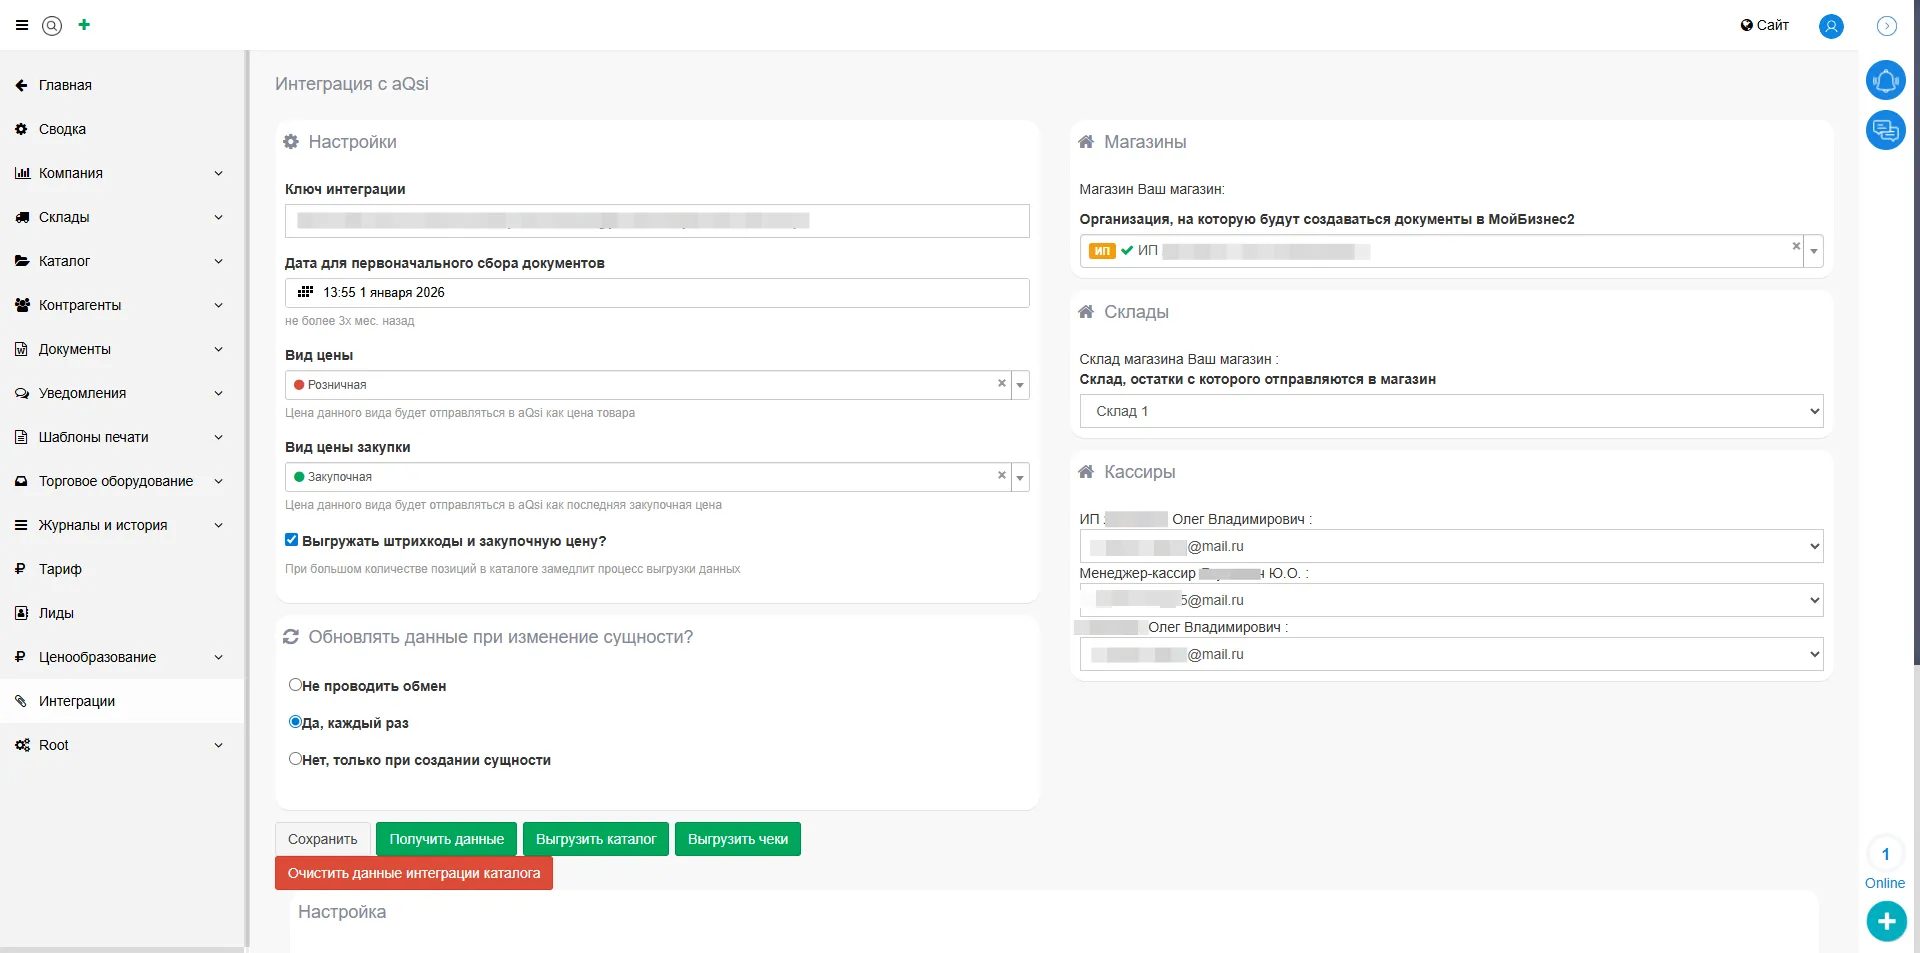The width and height of the screenshot is (1920, 953).
Task: Click the hamburger menu icon in the header
Action: tap(22, 25)
